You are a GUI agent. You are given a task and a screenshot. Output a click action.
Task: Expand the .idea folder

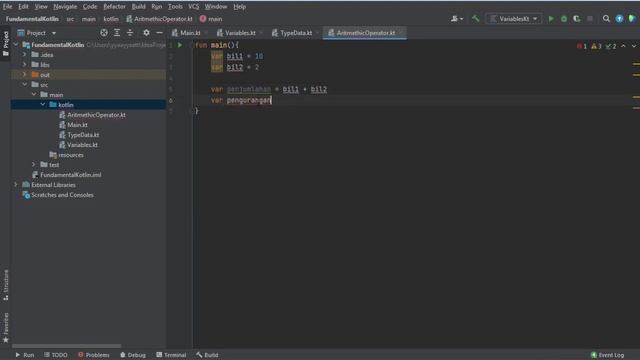24,54
